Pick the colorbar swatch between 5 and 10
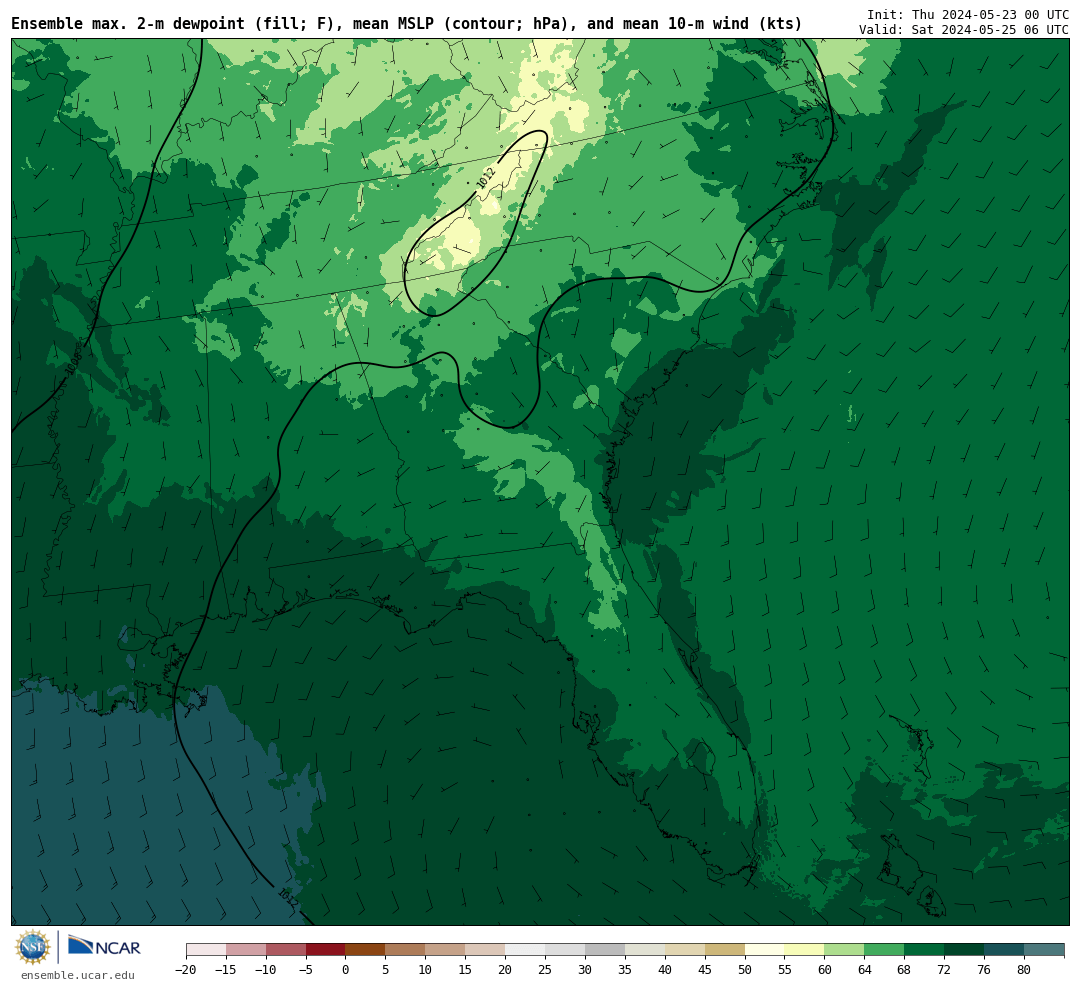 click(x=406, y=950)
